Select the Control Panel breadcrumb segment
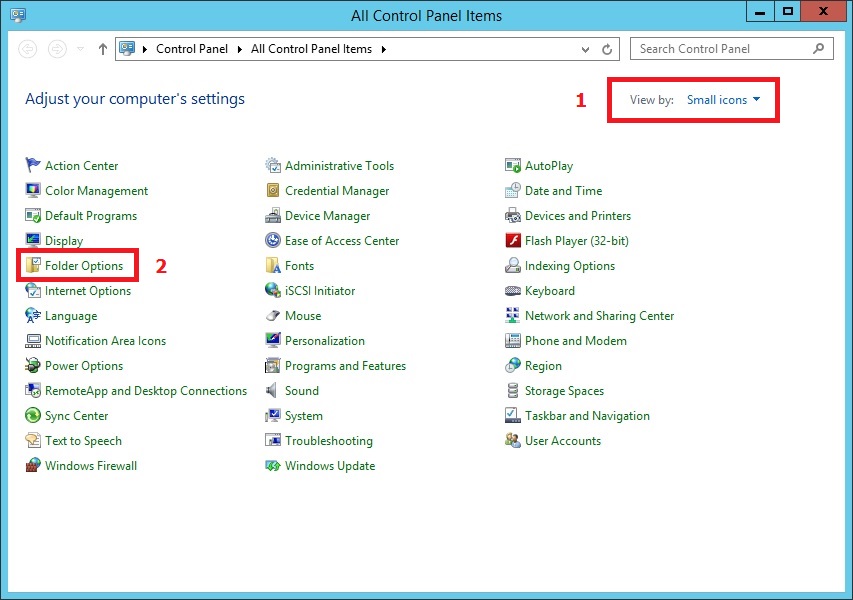The height and width of the screenshot is (600, 853). click(x=192, y=49)
